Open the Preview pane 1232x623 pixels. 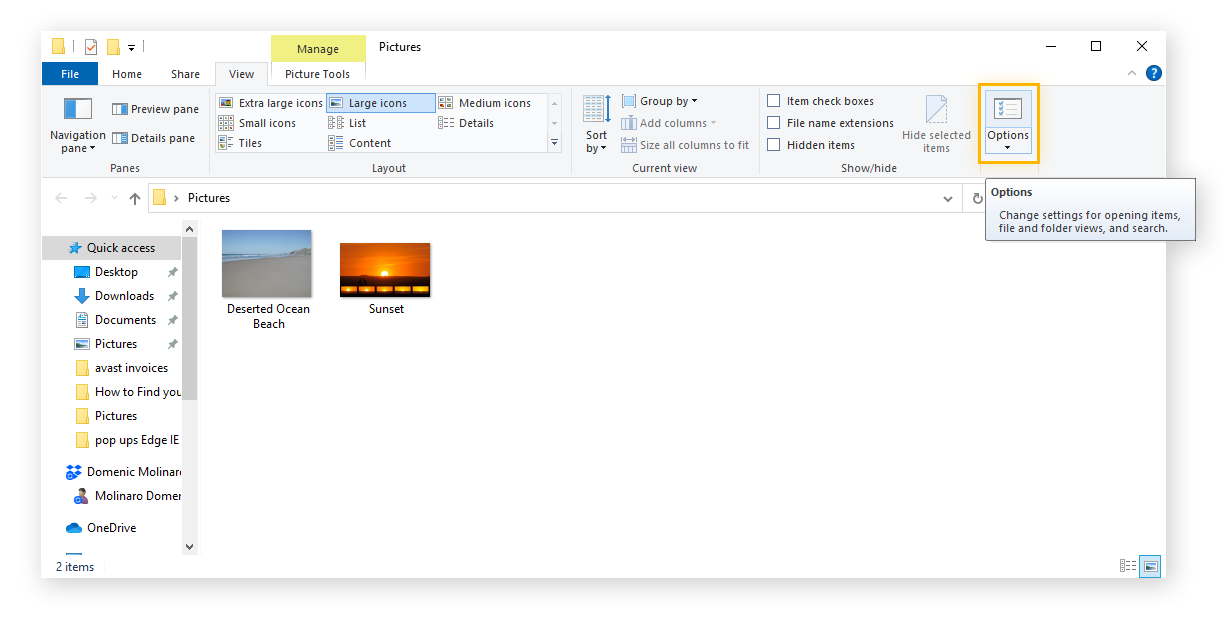[x=154, y=108]
